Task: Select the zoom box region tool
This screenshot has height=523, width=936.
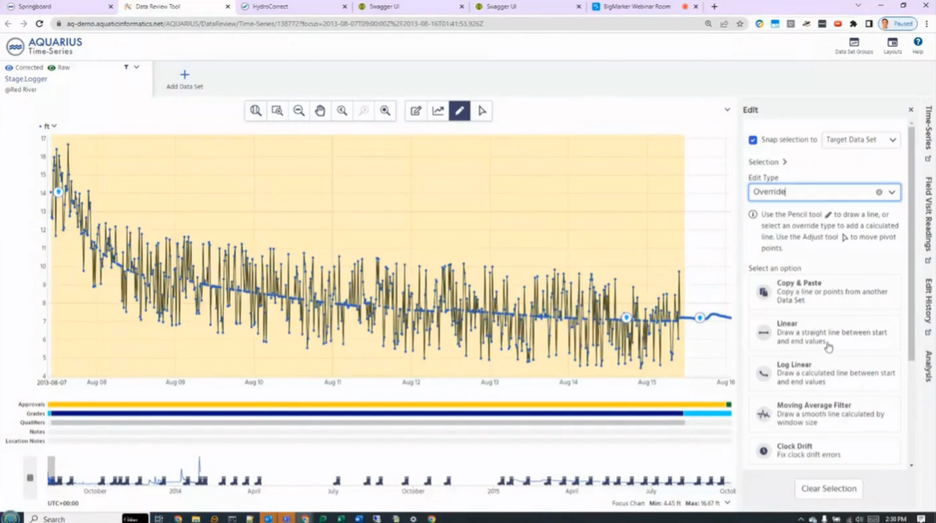Action: 277,110
